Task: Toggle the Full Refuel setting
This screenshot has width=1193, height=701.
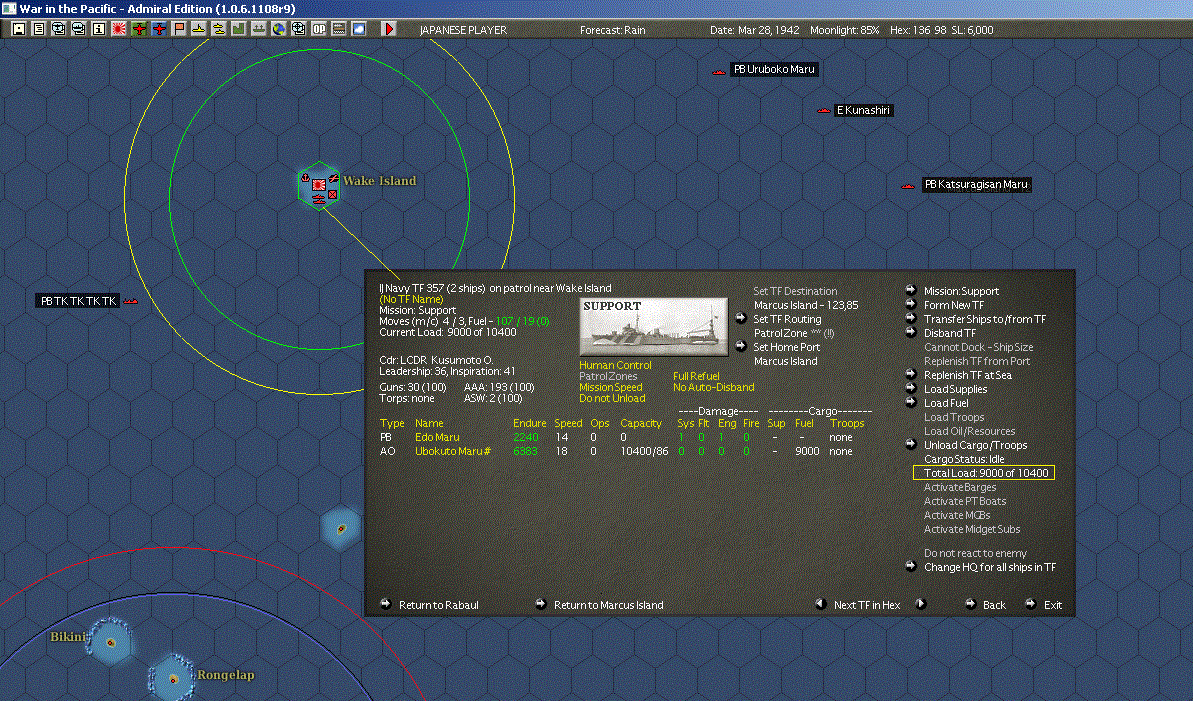Action: (x=696, y=376)
